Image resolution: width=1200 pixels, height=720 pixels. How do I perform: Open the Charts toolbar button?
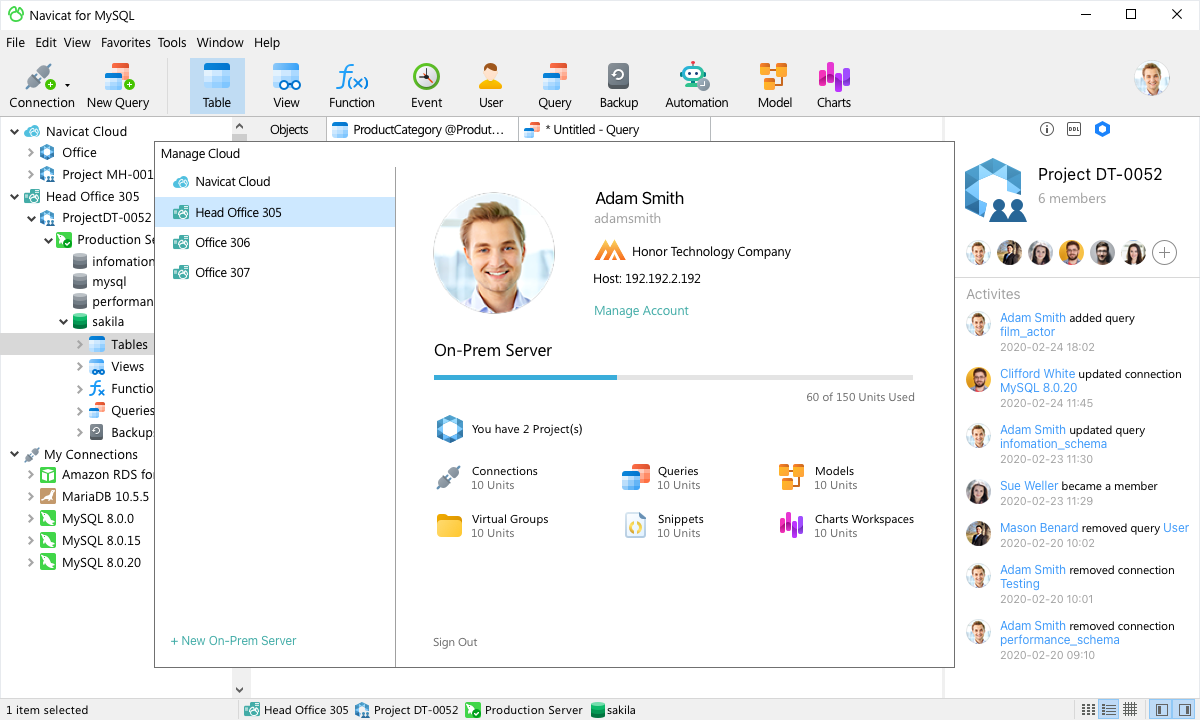click(833, 86)
